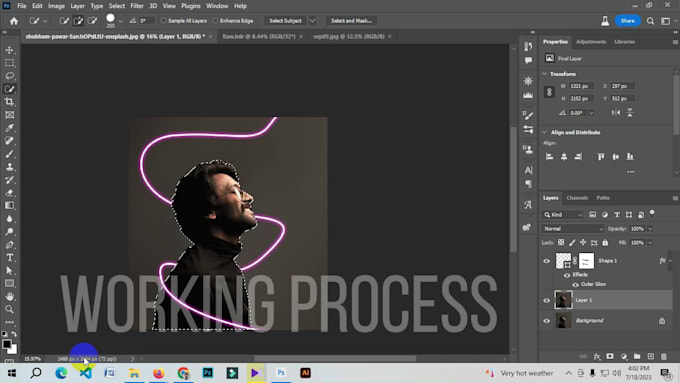
Task: Select the Hand tool
Action: pyautogui.click(x=9, y=297)
